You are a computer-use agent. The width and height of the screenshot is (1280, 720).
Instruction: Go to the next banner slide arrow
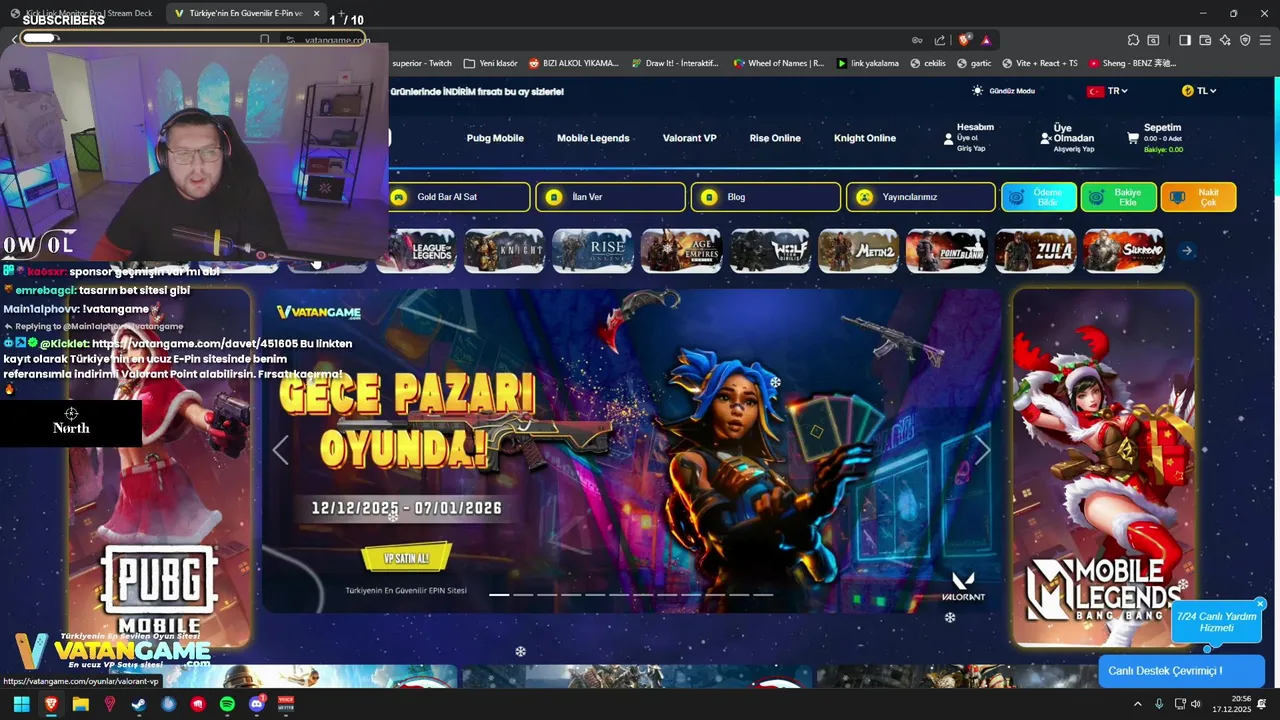(983, 451)
